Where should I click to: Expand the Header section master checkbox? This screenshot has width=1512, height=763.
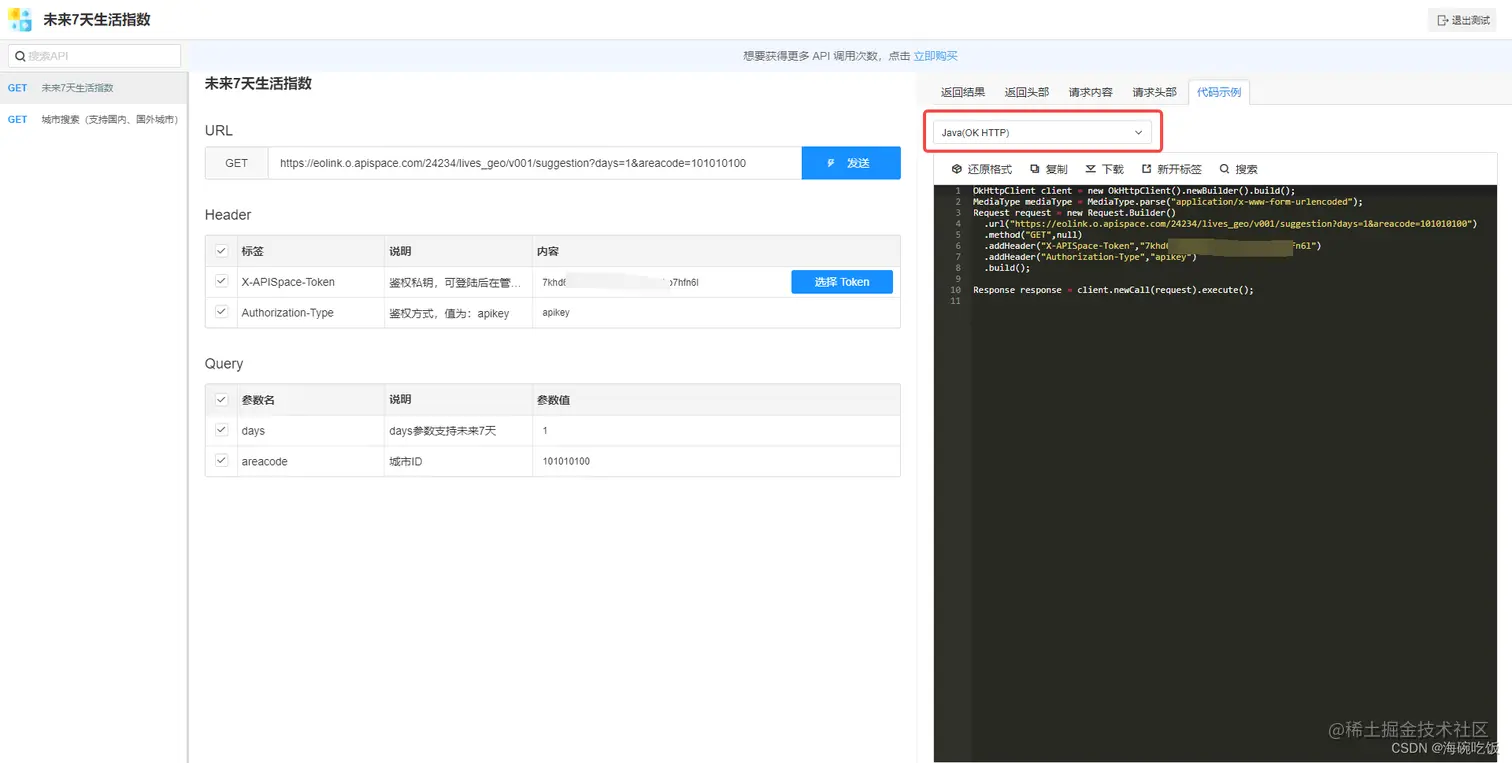(220, 251)
